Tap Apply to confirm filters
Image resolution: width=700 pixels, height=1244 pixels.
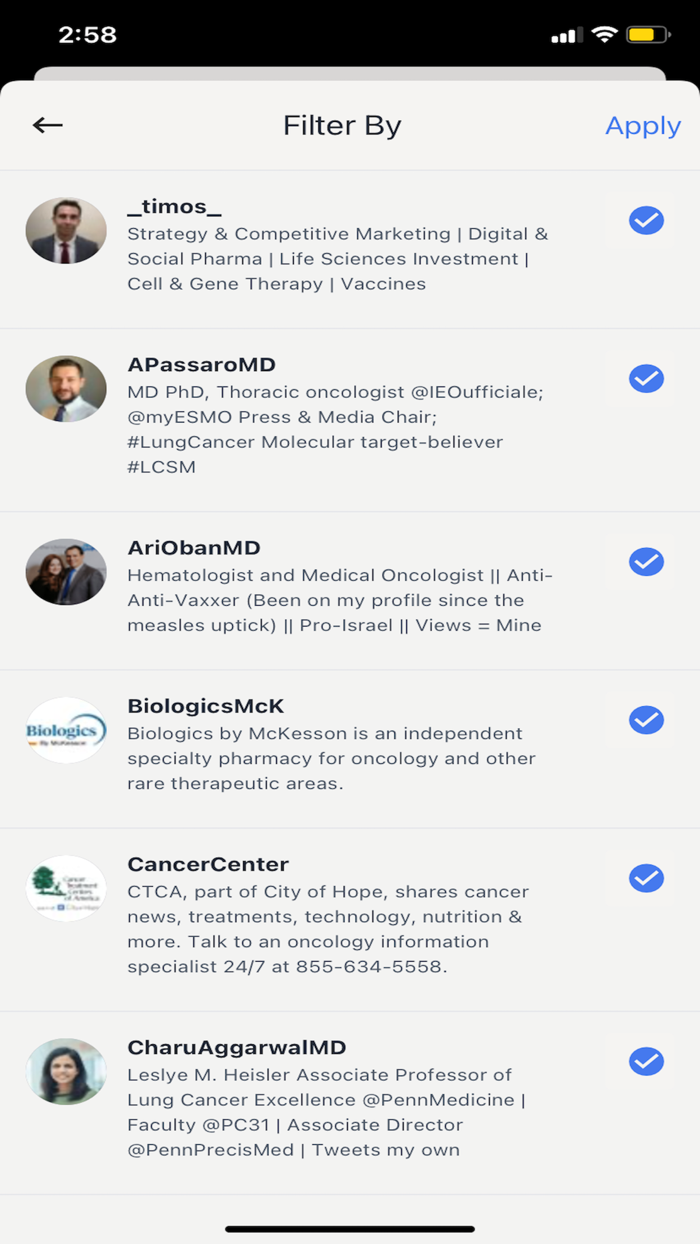pyautogui.click(x=643, y=126)
